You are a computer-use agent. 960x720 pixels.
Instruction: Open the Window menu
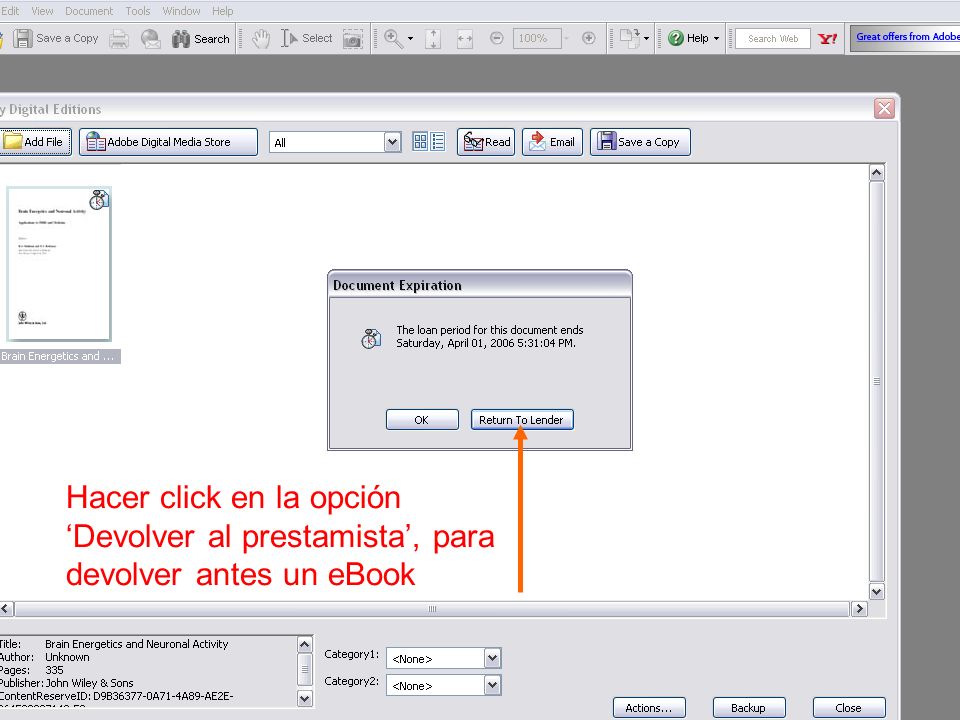[181, 11]
